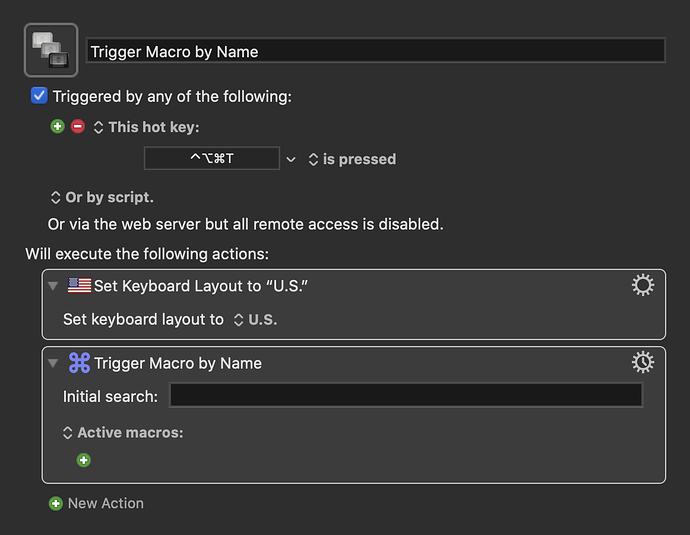
Task: Click the Initial search text field
Action: pyautogui.click(x=406, y=395)
